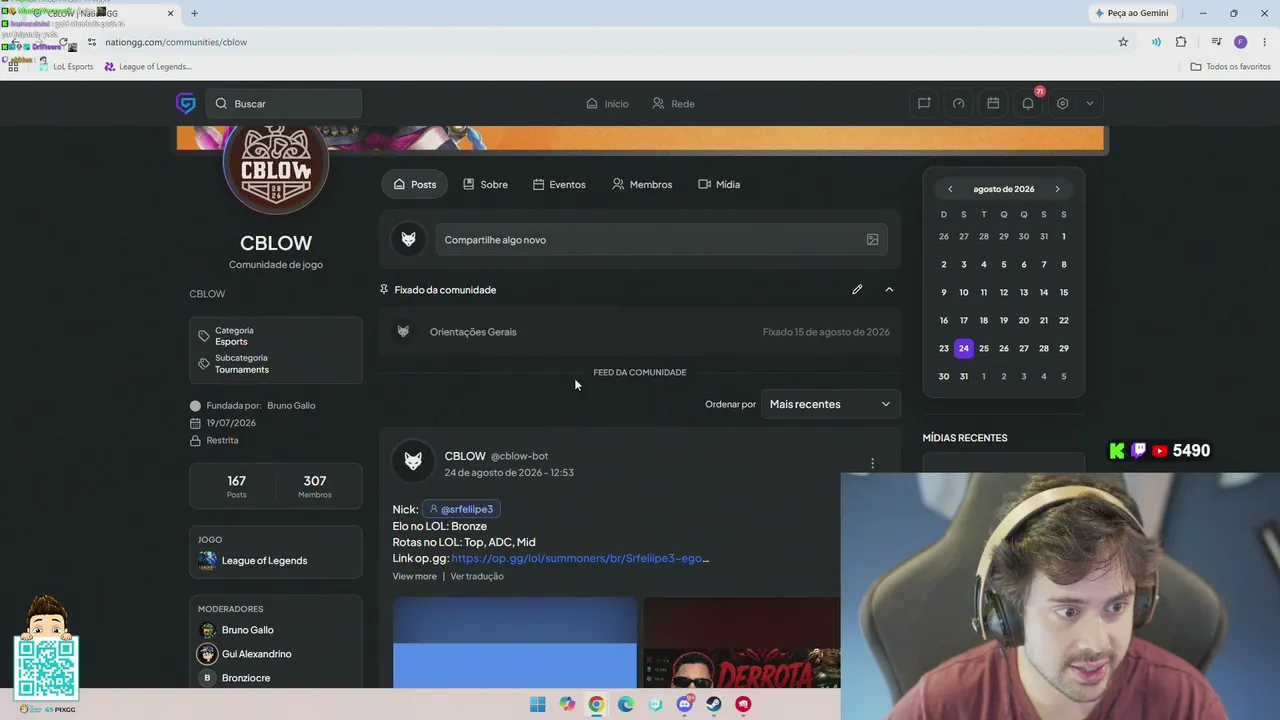Open the settings gear in the header
This screenshot has width=1280, height=720.
[1063, 103]
